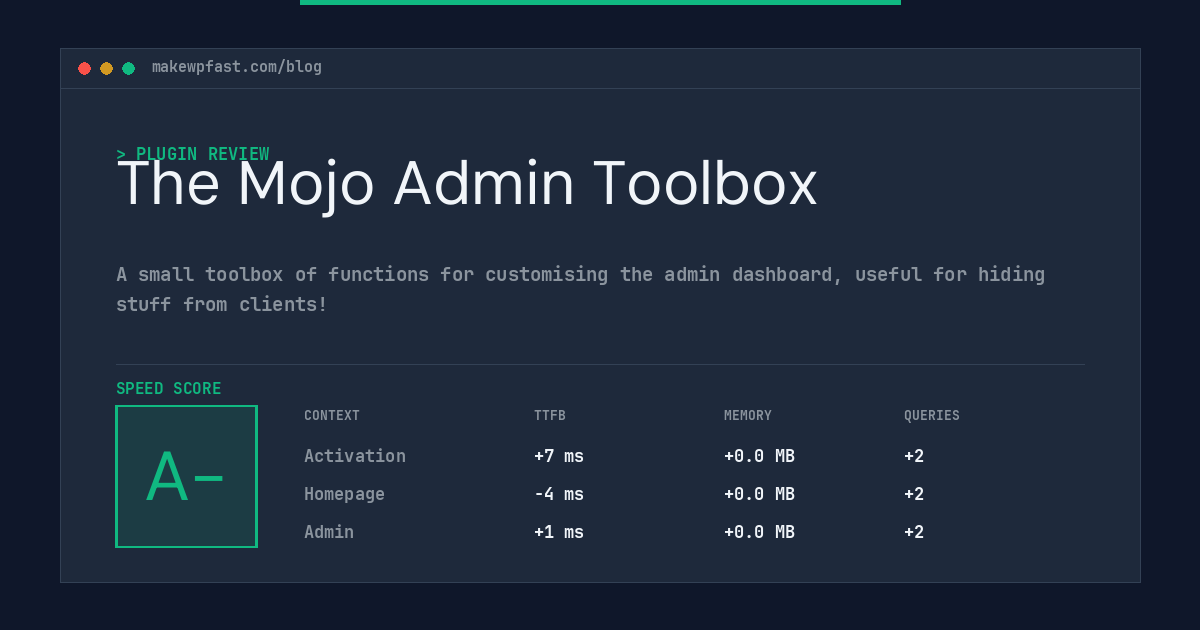Click the MEMORY column header
The width and height of the screenshot is (1200, 630).
[748, 416]
